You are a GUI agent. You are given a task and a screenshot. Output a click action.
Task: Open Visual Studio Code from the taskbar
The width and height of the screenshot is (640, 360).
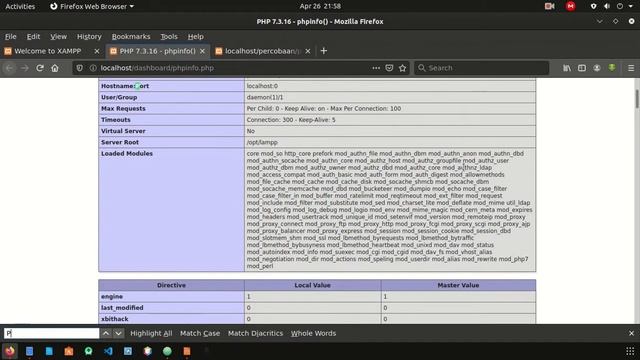point(108,351)
